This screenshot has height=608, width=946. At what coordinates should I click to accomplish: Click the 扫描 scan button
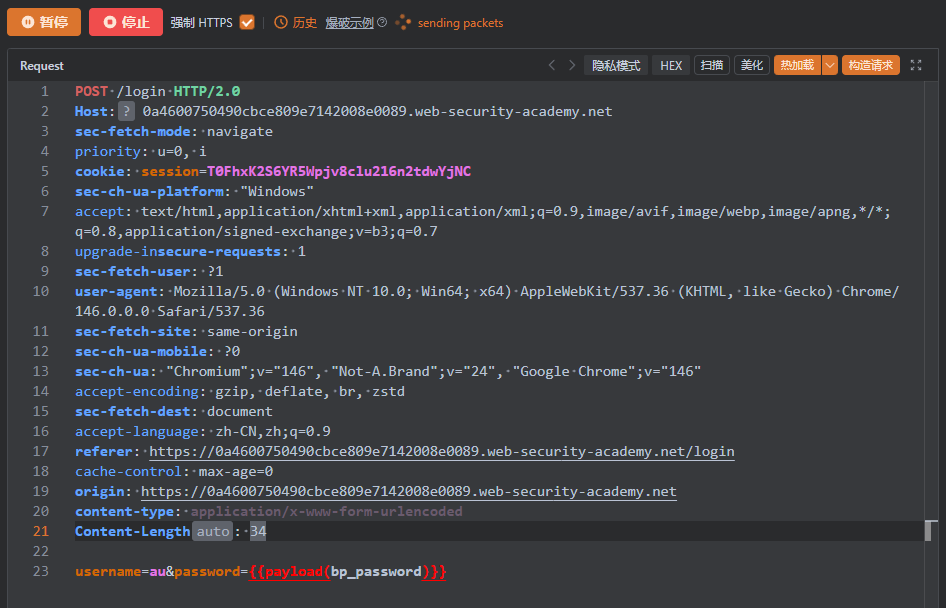pyautogui.click(x=711, y=65)
